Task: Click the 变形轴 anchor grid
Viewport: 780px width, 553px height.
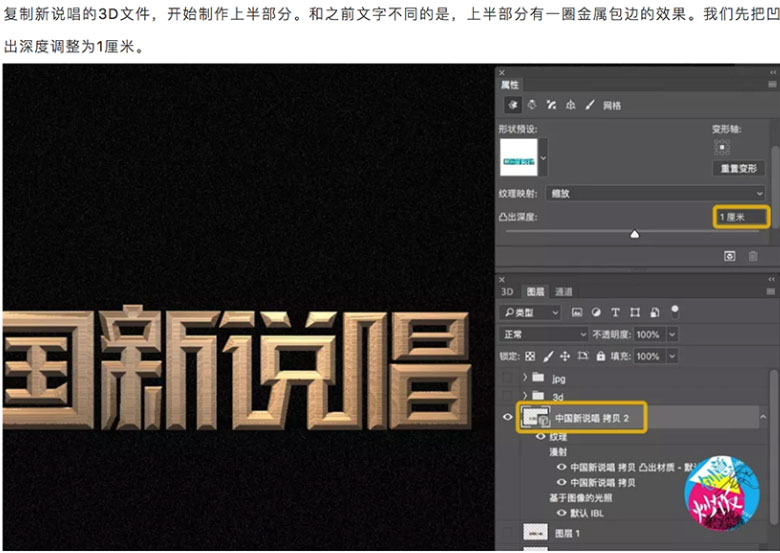Action: point(722,147)
